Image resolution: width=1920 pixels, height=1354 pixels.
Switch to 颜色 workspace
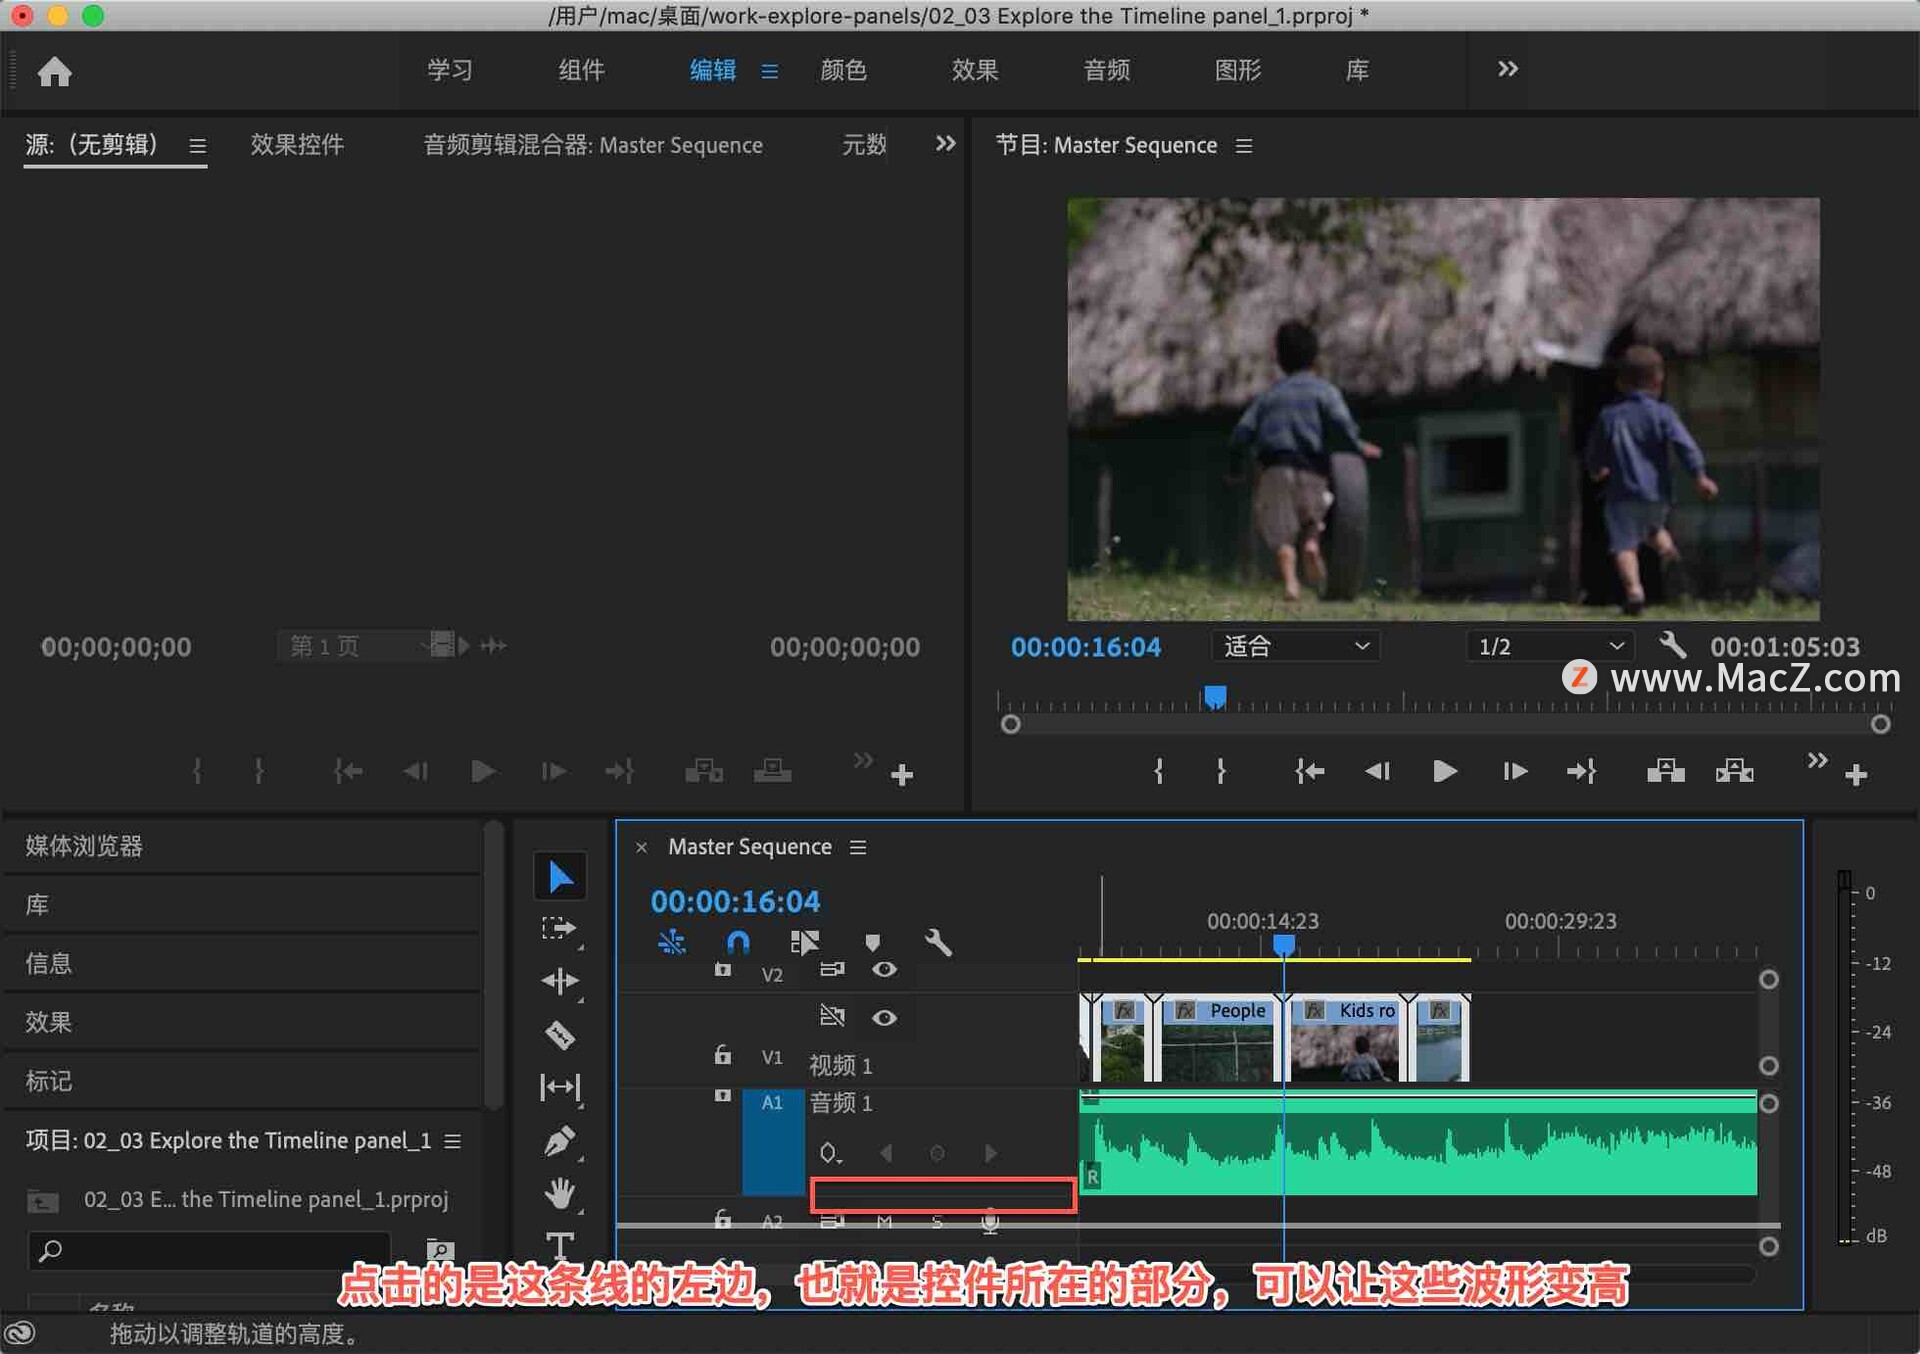click(x=843, y=70)
